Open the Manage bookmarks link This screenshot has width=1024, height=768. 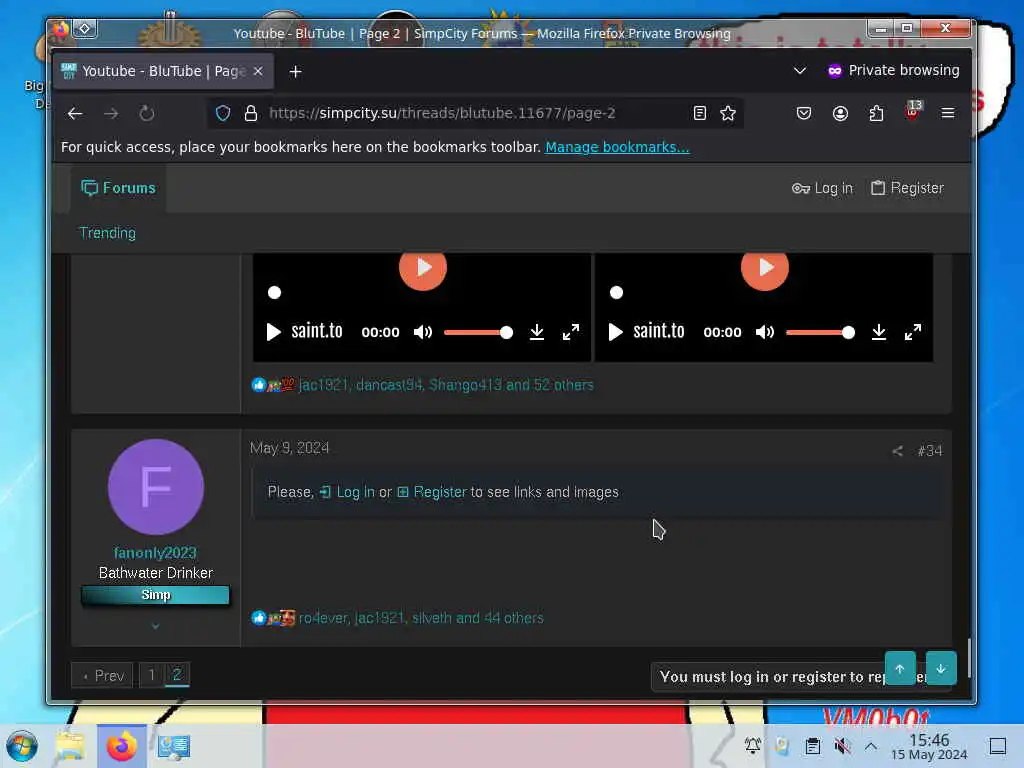click(617, 148)
